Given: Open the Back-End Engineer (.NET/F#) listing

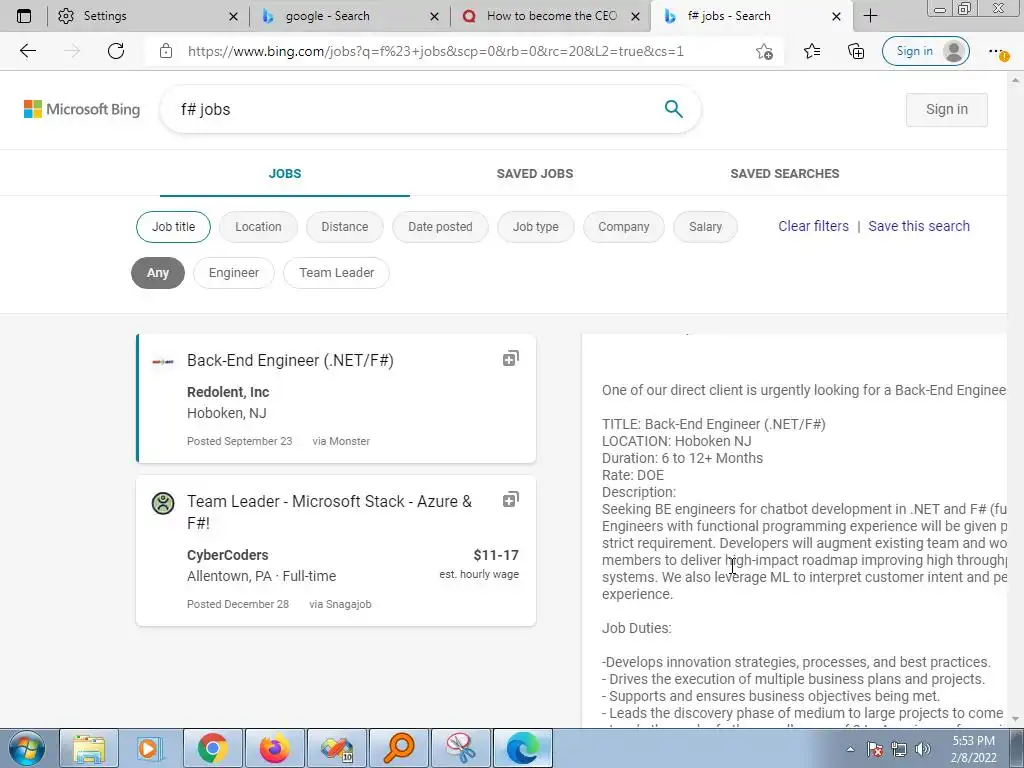Looking at the screenshot, I should pyautogui.click(x=336, y=398).
